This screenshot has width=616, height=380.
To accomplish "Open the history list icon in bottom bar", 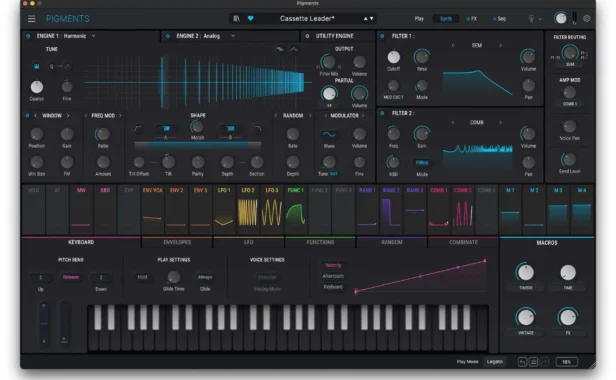I will [533, 362].
